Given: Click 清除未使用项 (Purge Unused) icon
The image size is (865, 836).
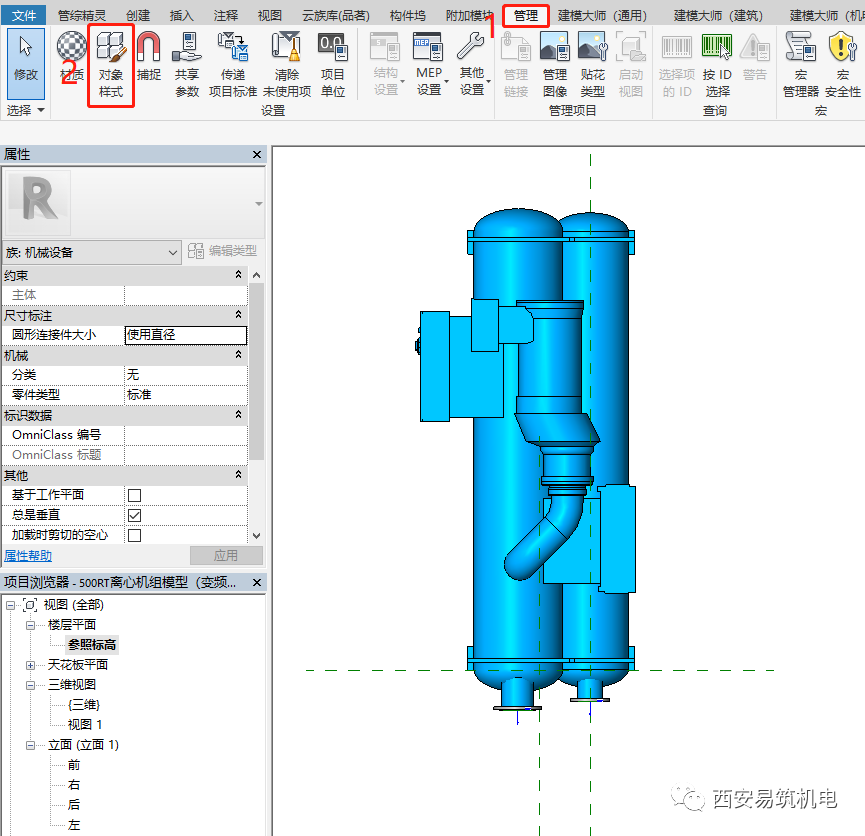Looking at the screenshot, I should 287,62.
